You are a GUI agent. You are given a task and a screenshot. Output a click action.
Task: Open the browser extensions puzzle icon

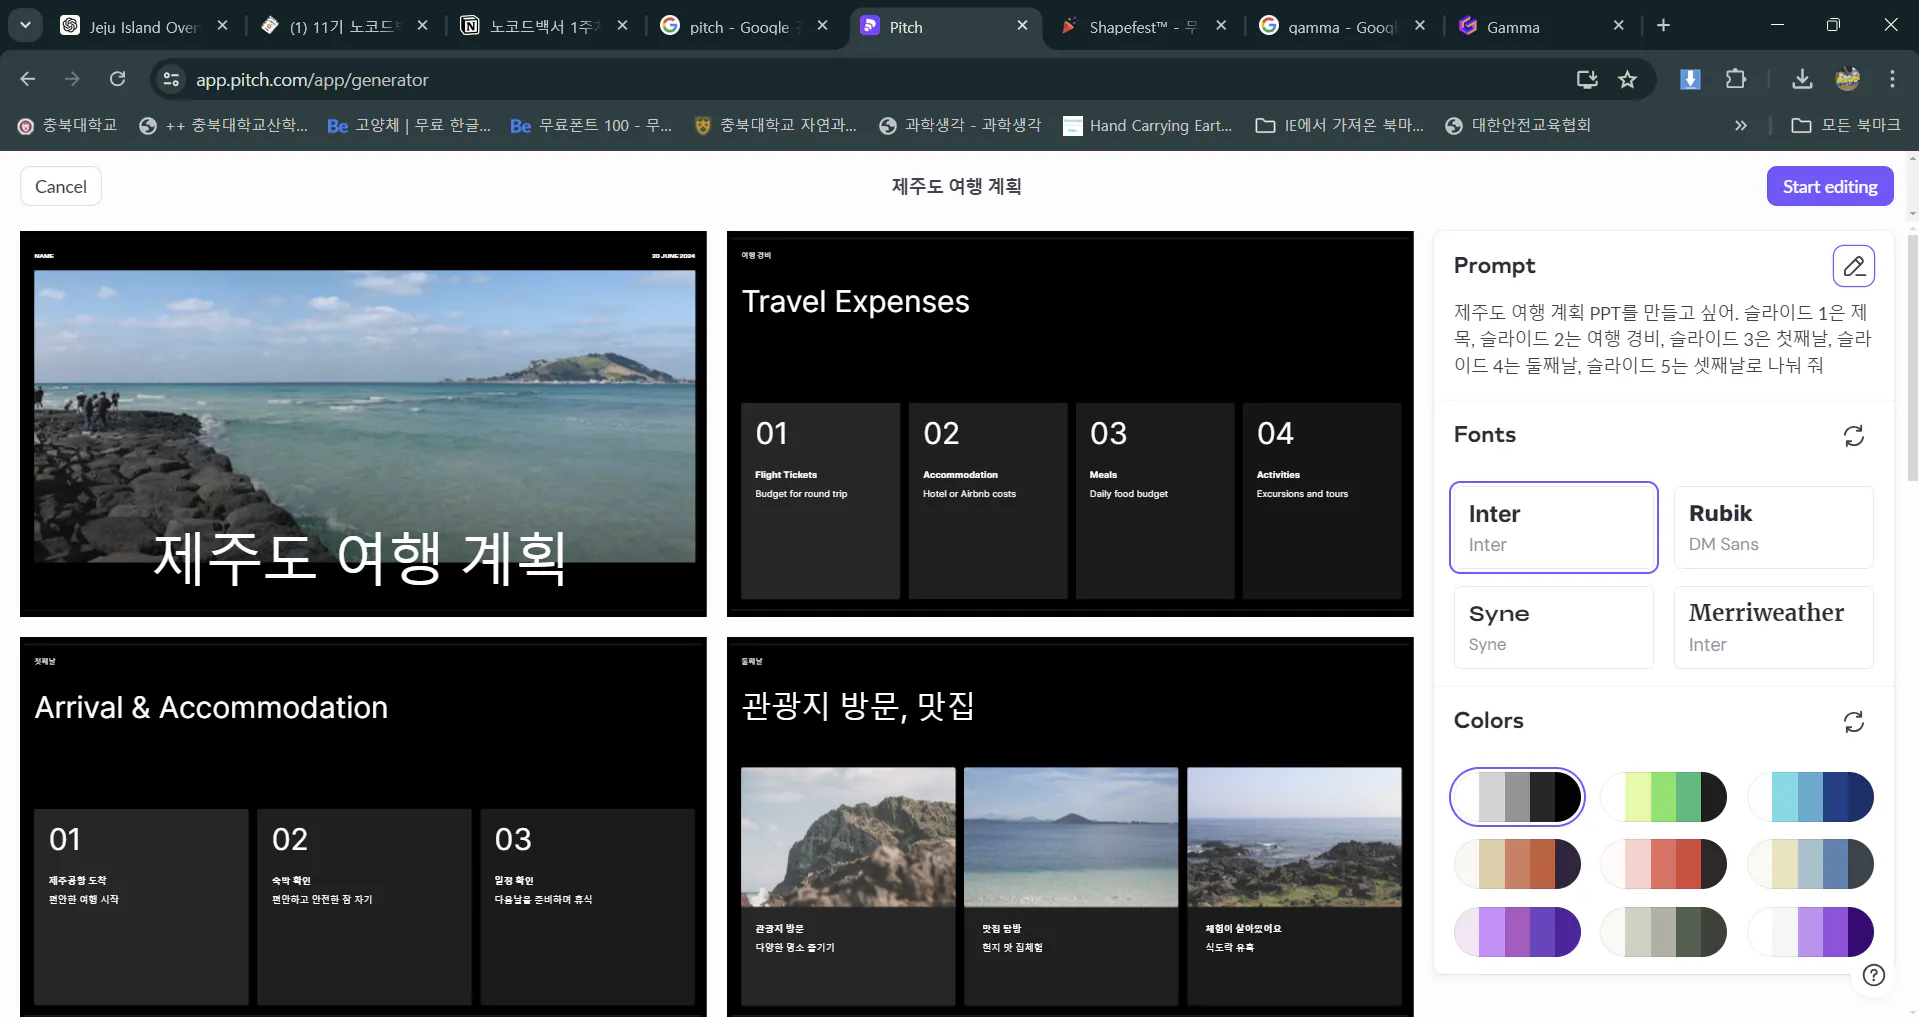[1736, 80]
